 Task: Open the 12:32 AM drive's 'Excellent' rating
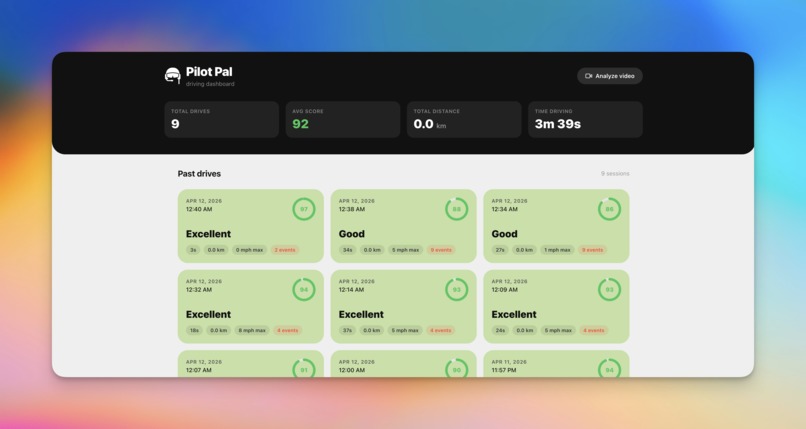pyautogui.click(x=208, y=314)
